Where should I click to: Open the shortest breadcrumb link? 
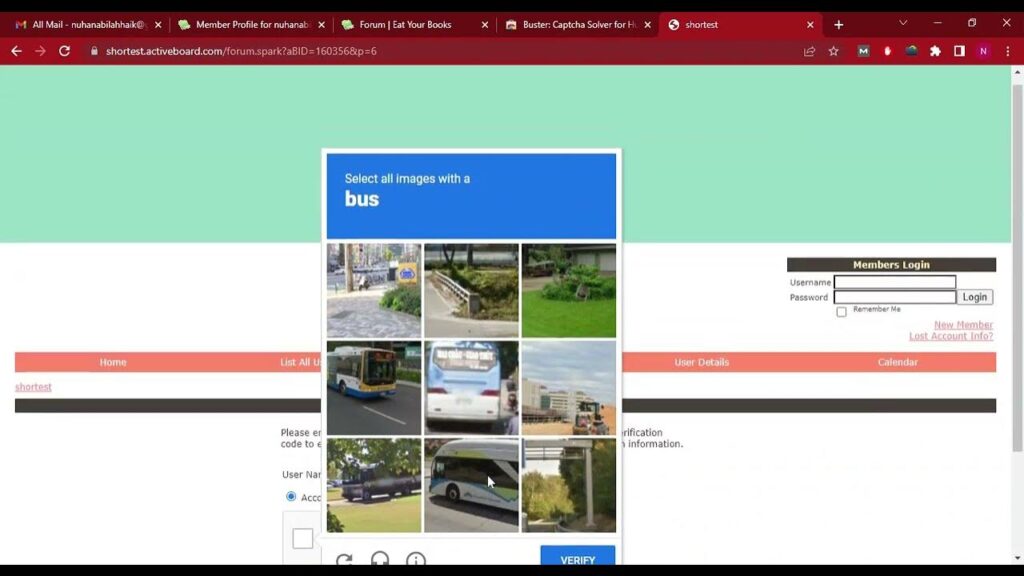pyautogui.click(x=33, y=387)
